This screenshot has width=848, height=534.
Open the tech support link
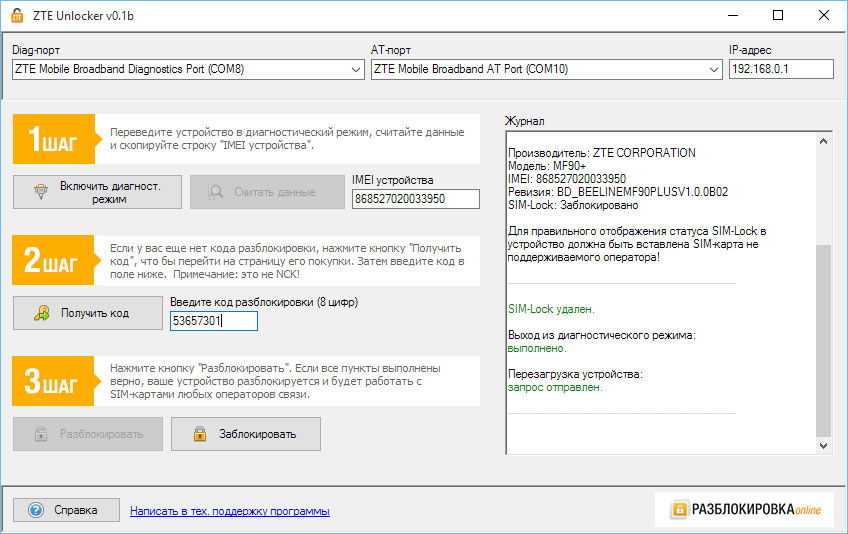(x=229, y=511)
